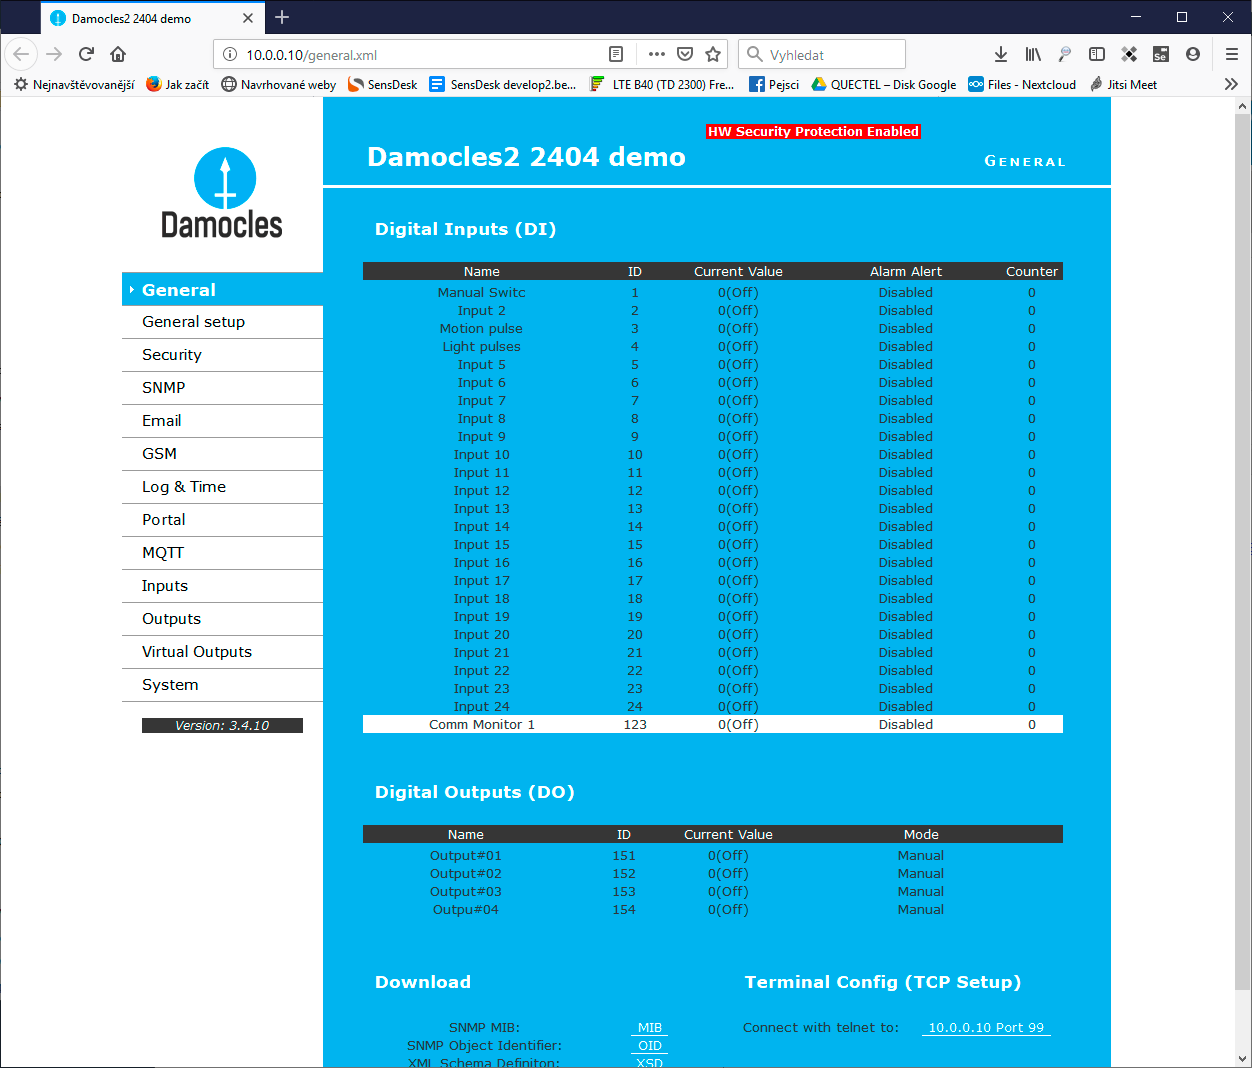Click the Outpu#04 output name
This screenshot has height=1068, width=1252.
coord(466,910)
